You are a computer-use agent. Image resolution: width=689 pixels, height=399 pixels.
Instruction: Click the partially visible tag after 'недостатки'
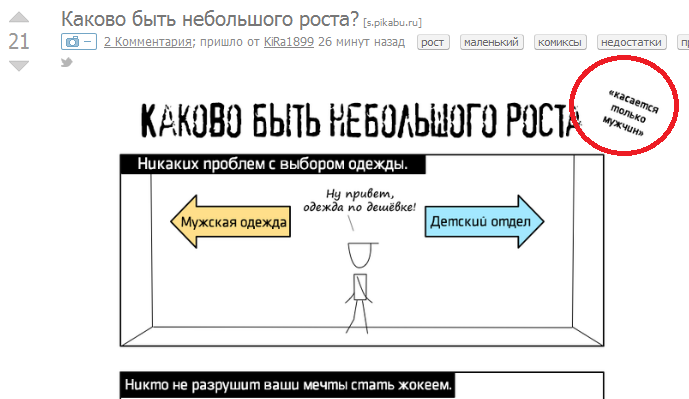tap(683, 42)
